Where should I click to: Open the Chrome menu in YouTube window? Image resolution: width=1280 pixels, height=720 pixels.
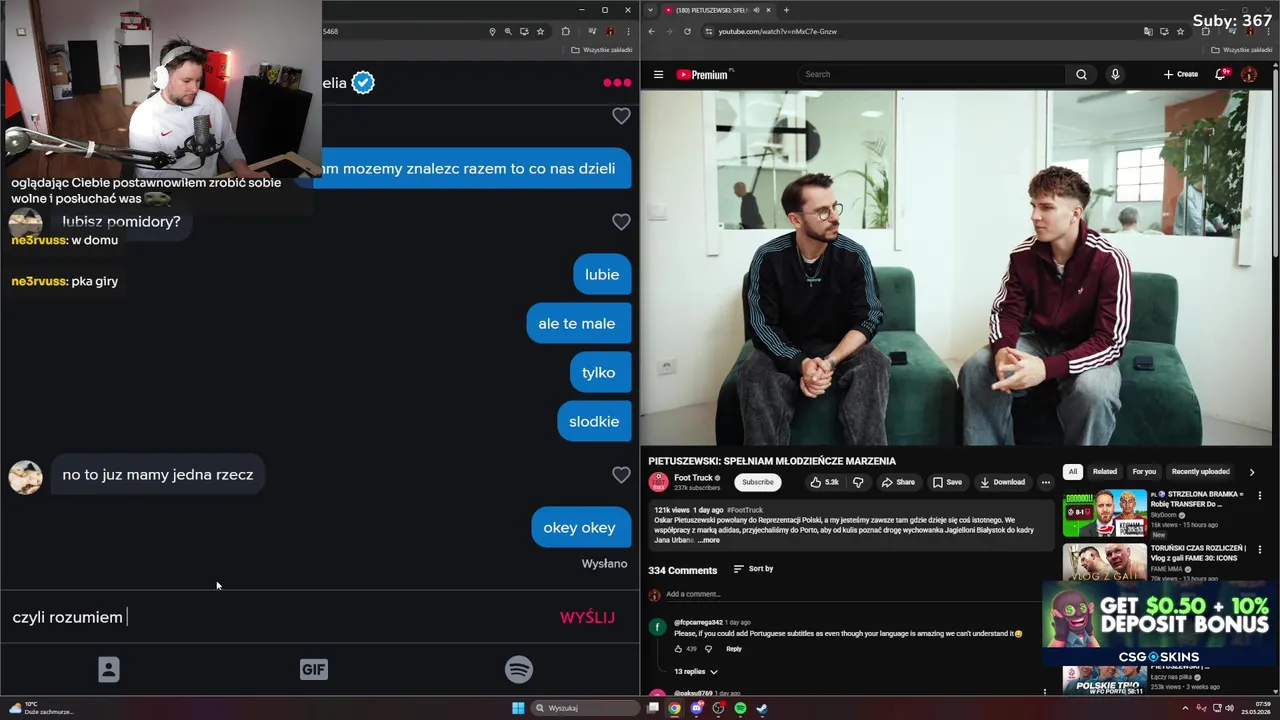pos(1270,31)
